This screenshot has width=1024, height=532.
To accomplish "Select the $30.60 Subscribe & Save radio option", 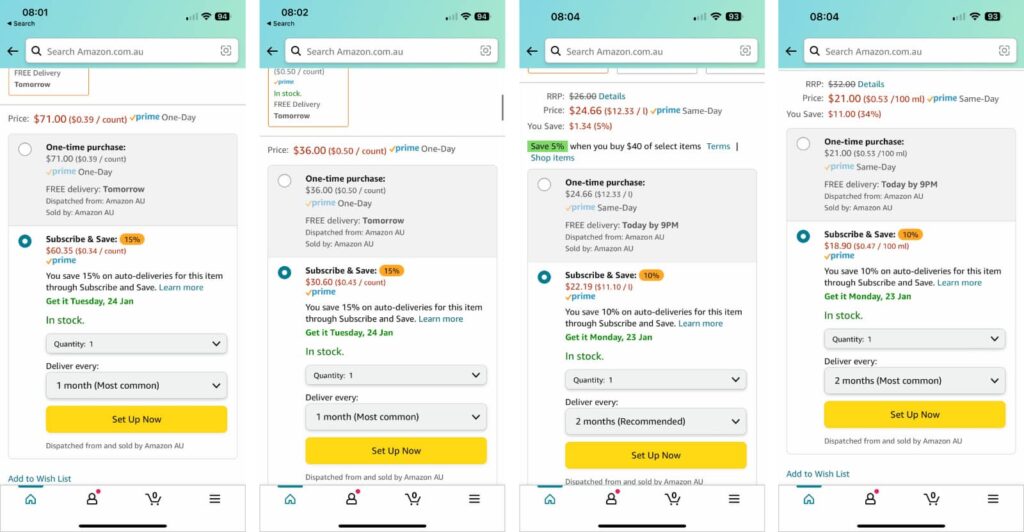I will tap(285, 272).
